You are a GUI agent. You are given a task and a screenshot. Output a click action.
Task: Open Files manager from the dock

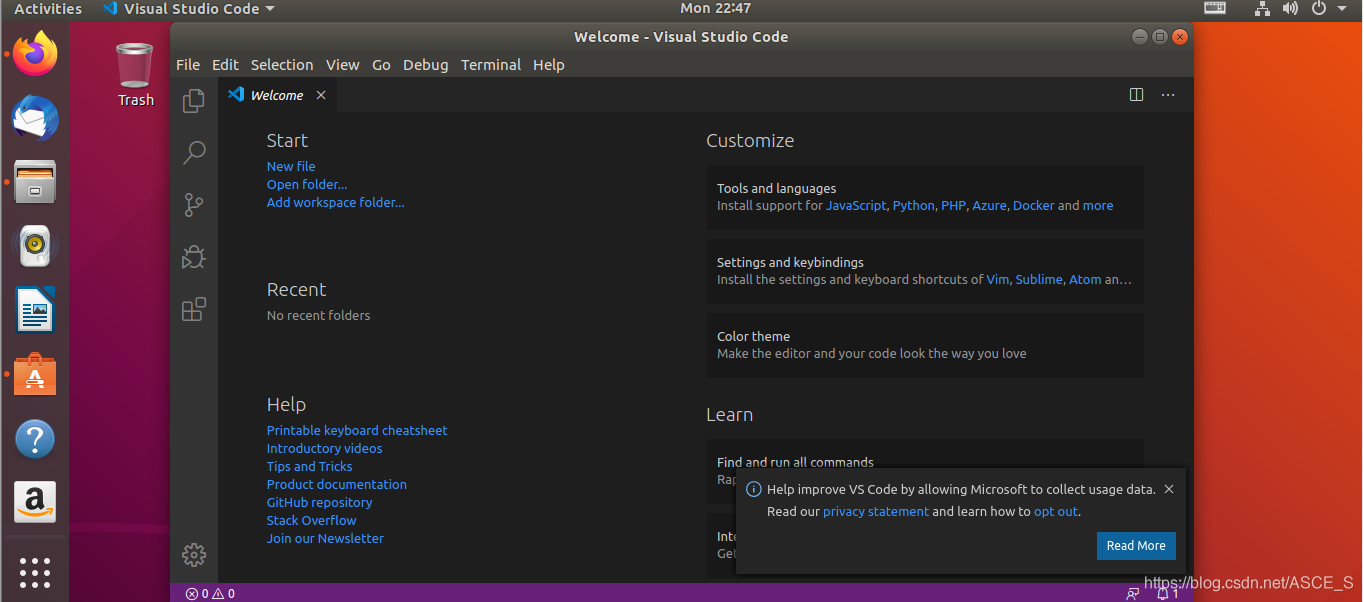35,182
